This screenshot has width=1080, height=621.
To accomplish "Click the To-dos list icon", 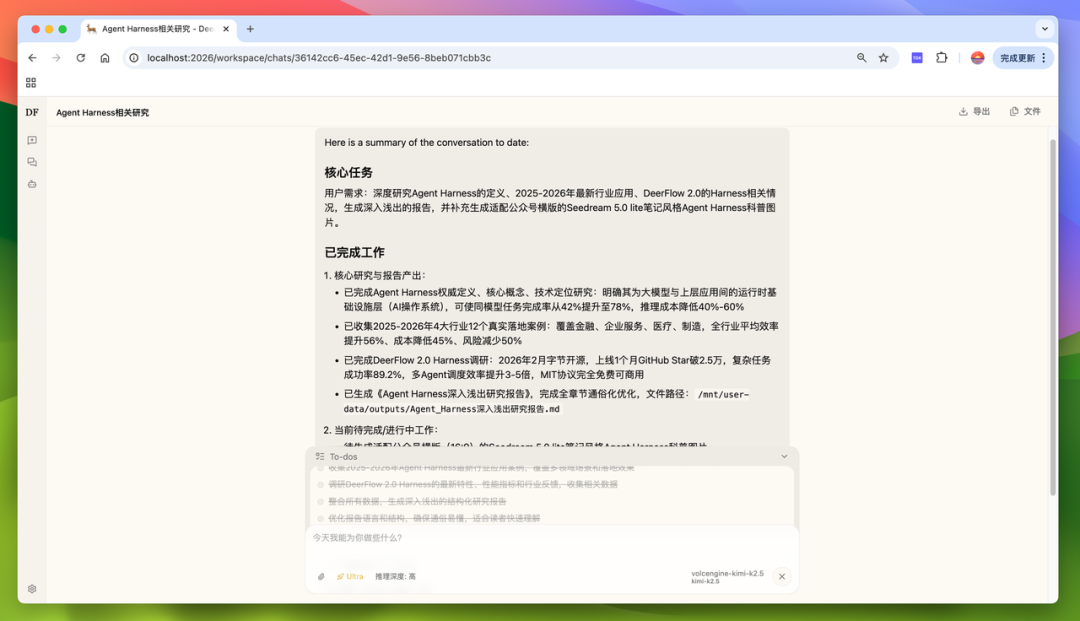I will [320, 456].
